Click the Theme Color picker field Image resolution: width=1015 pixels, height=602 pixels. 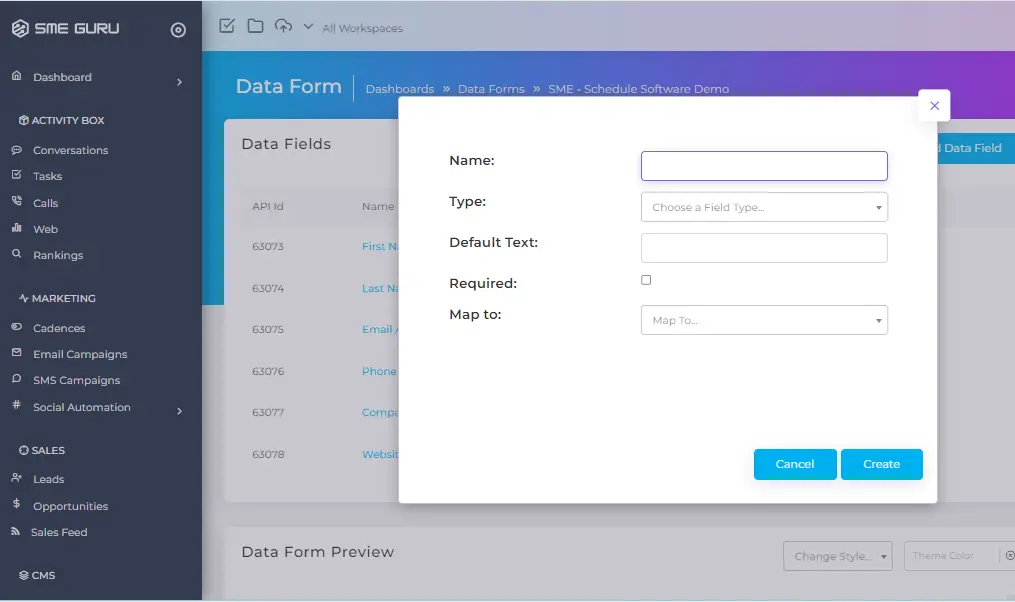953,556
